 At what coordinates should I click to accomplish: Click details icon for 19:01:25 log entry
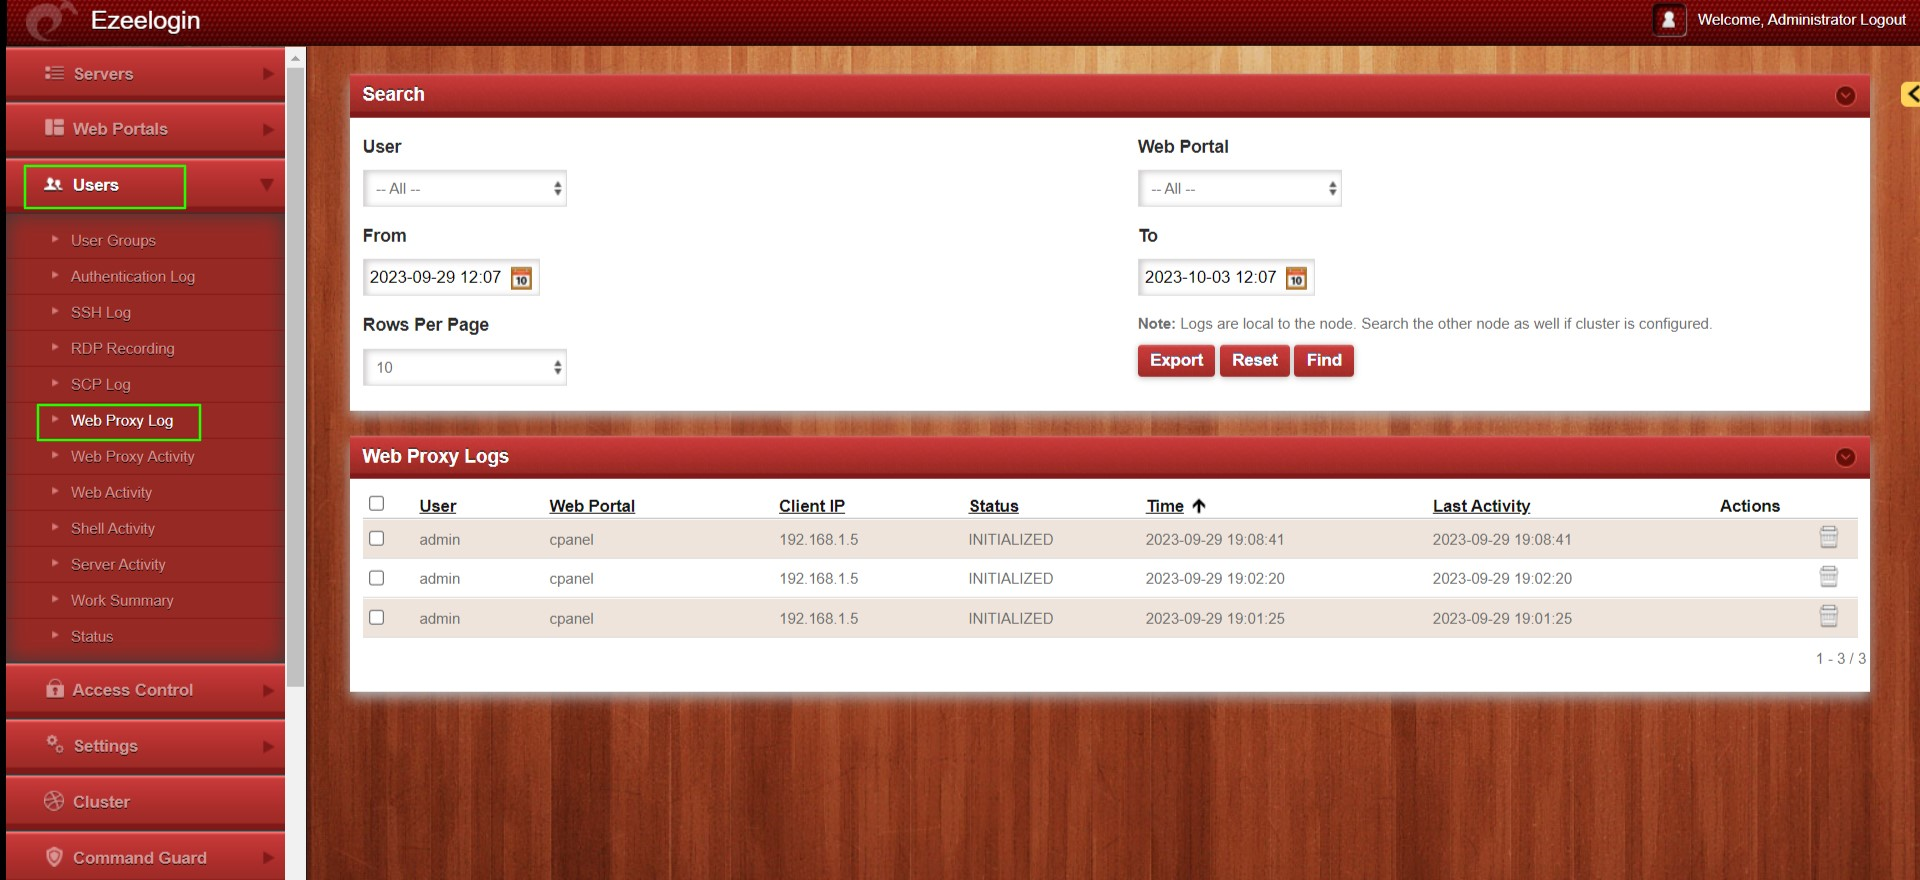tap(1828, 617)
